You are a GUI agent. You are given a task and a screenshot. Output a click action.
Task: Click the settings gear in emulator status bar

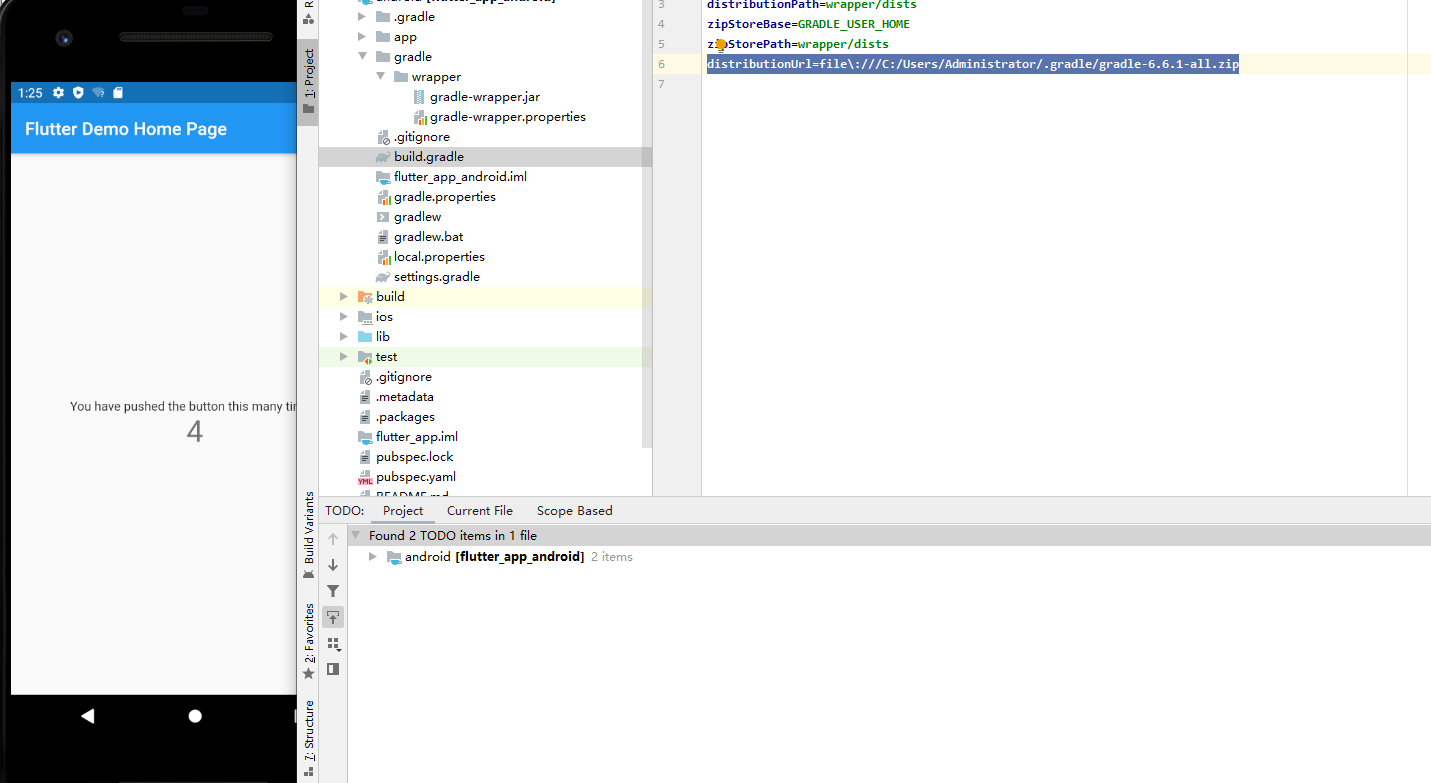pyautogui.click(x=58, y=93)
